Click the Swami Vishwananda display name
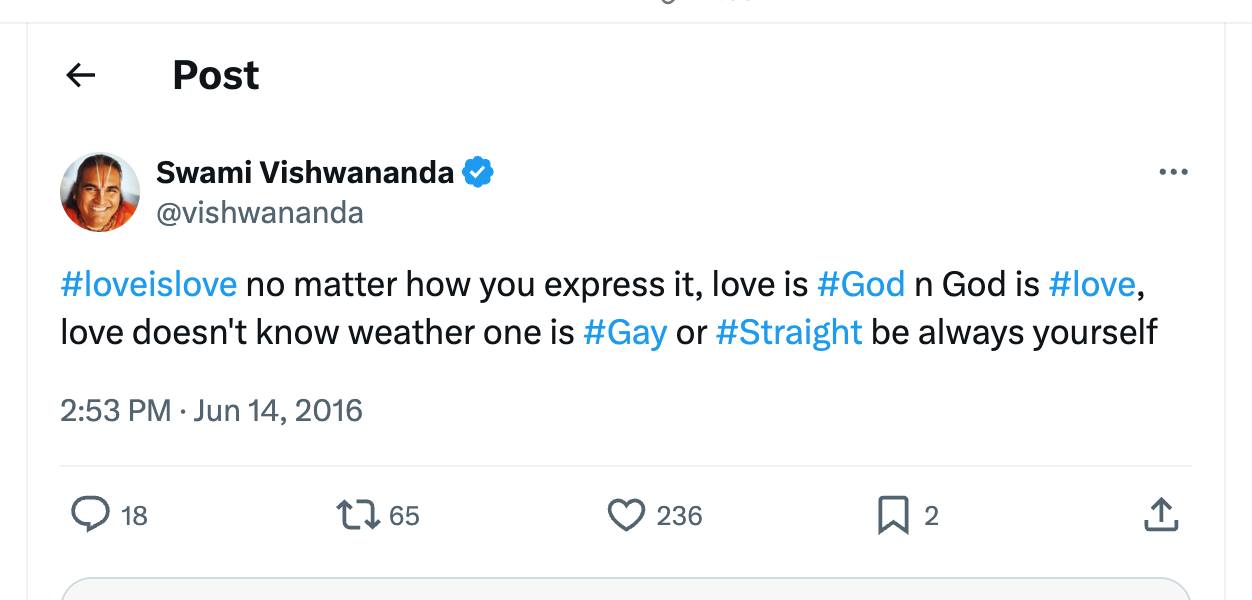This screenshot has width=1252, height=600. point(305,173)
